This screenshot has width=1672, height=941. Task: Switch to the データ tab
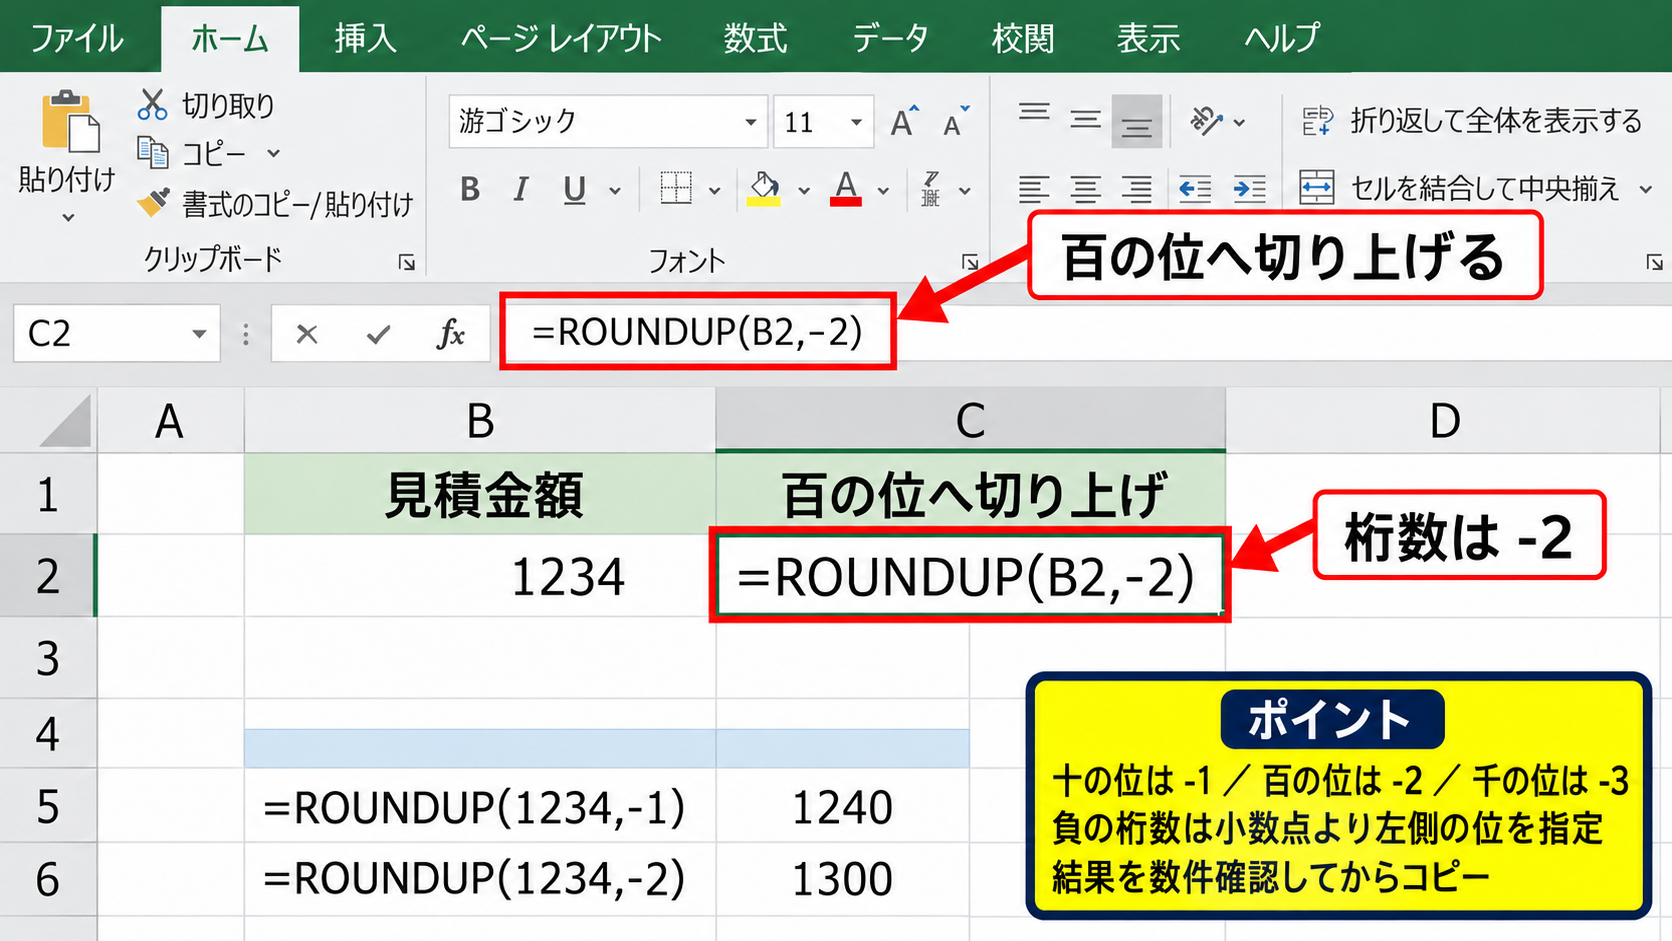[890, 38]
